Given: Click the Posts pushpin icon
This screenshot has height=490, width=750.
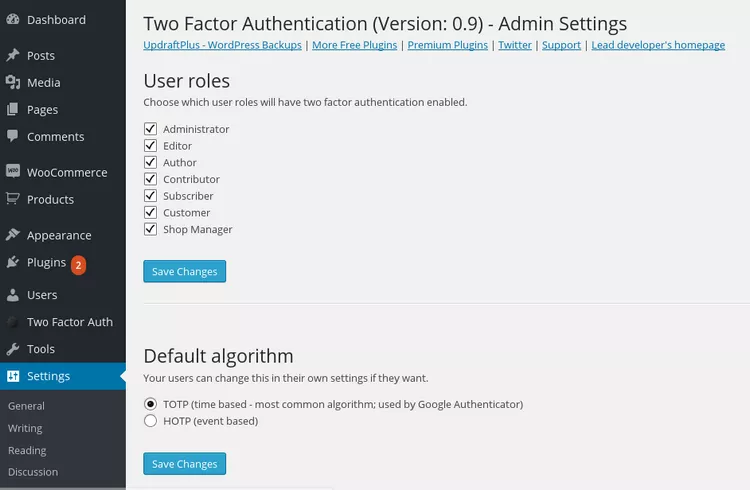Looking at the screenshot, I should [13, 56].
